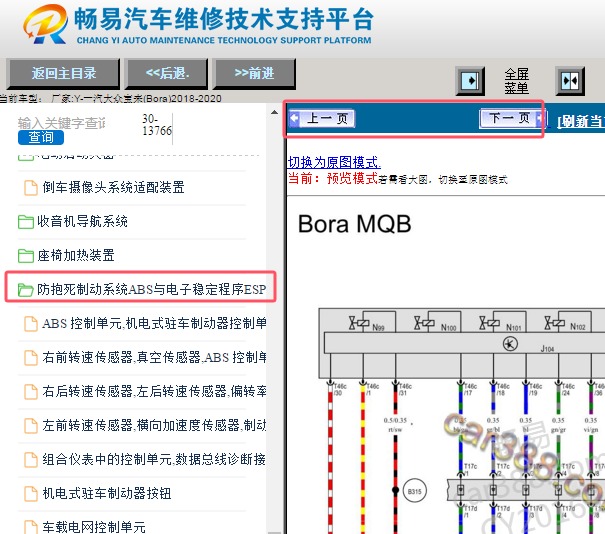The height and width of the screenshot is (534, 605).
Task: Open 组合仪表中的控制单元 document
Action: pos(154,459)
